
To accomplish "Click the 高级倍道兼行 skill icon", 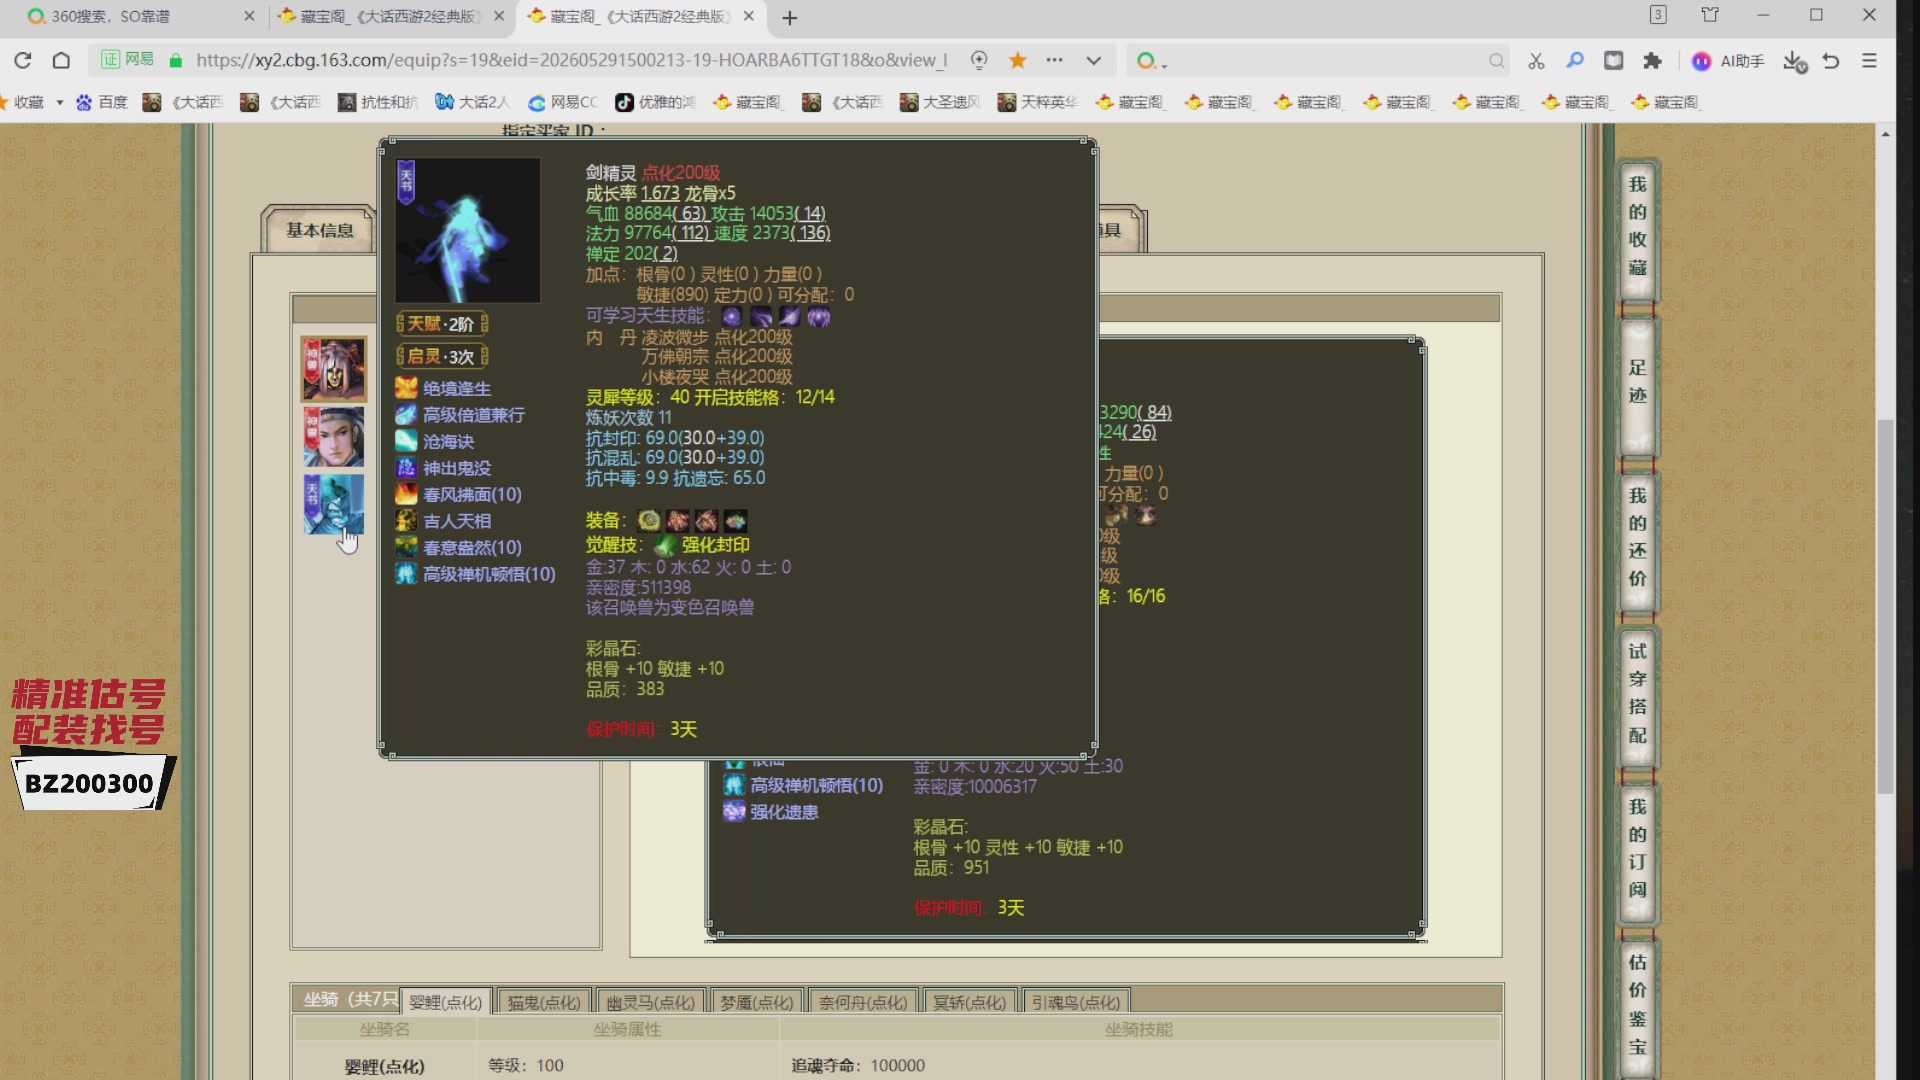I will [406, 415].
